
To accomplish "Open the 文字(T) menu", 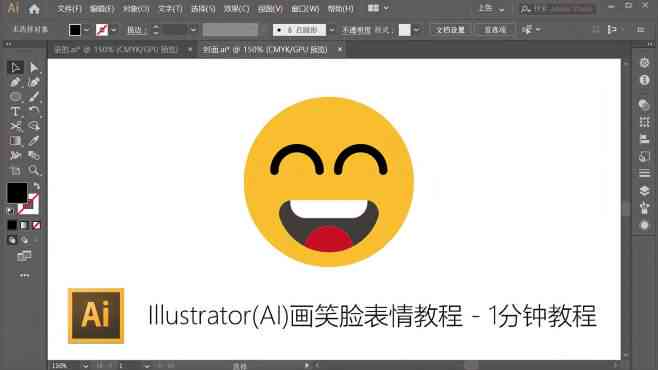I will [170, 8].
